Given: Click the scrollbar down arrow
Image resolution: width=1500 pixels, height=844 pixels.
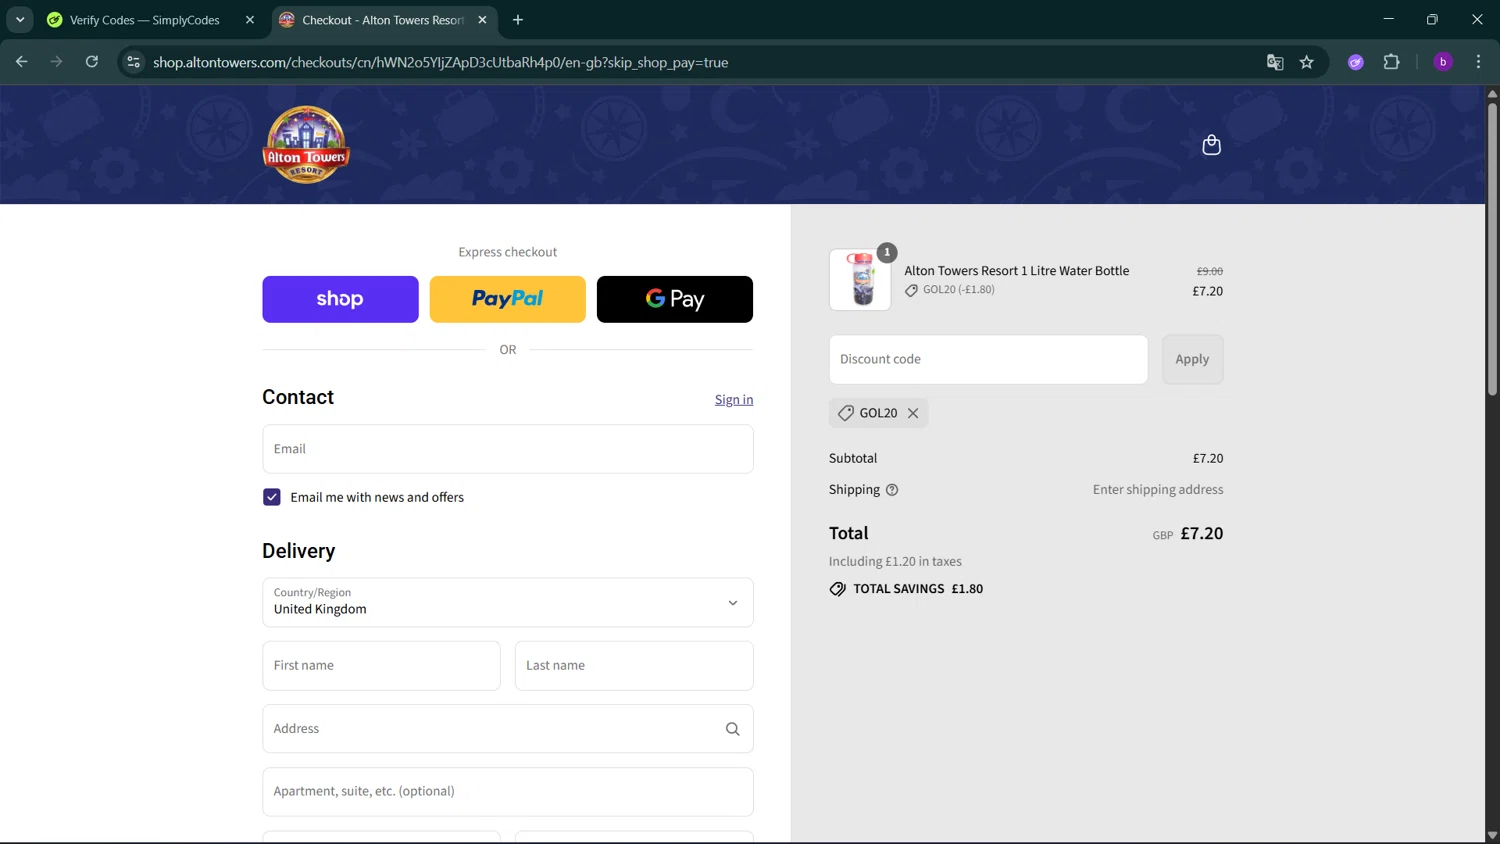Looking at the screenshot, I should coord(1492,836).
